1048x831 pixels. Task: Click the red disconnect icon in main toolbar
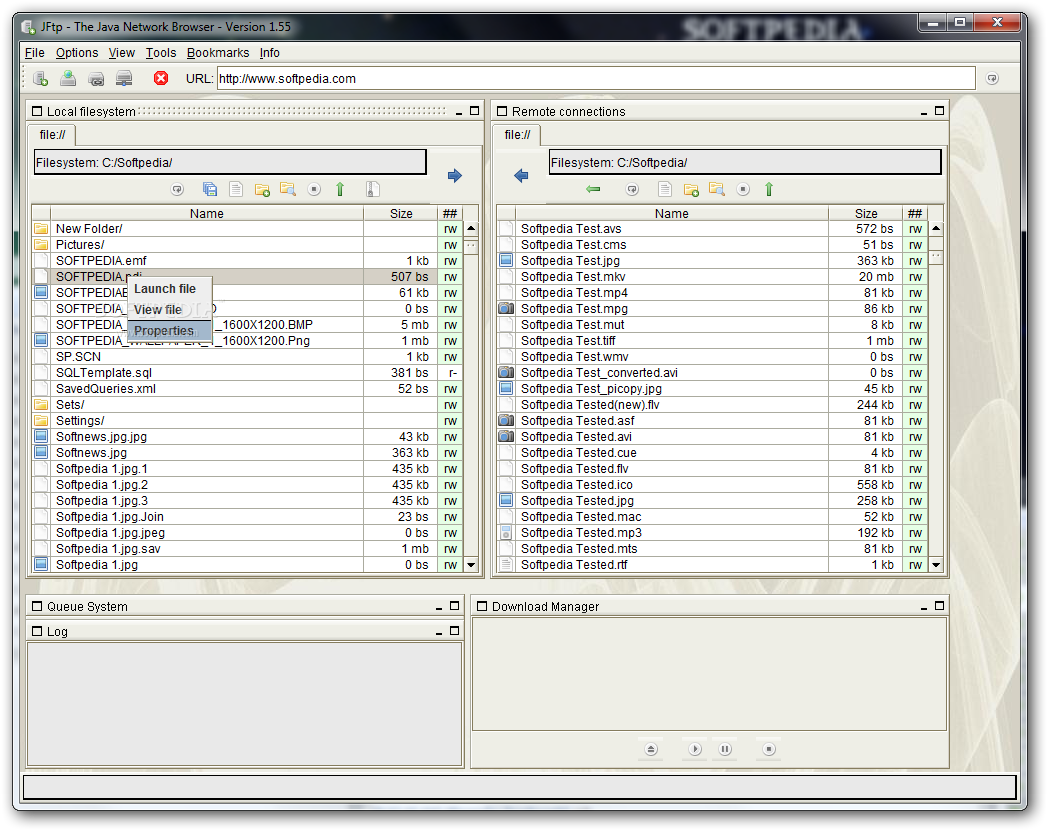(x=161, y=79)
